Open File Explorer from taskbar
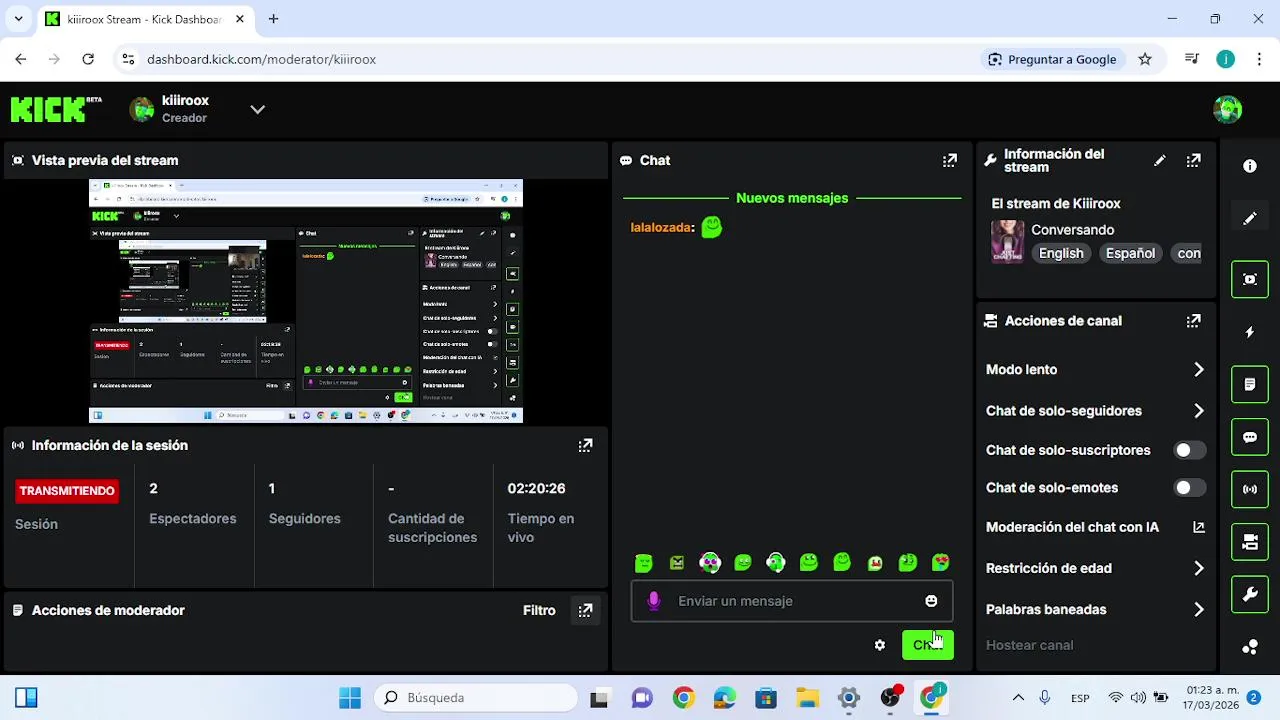1280x720 pixels. (x=807, y=698)
